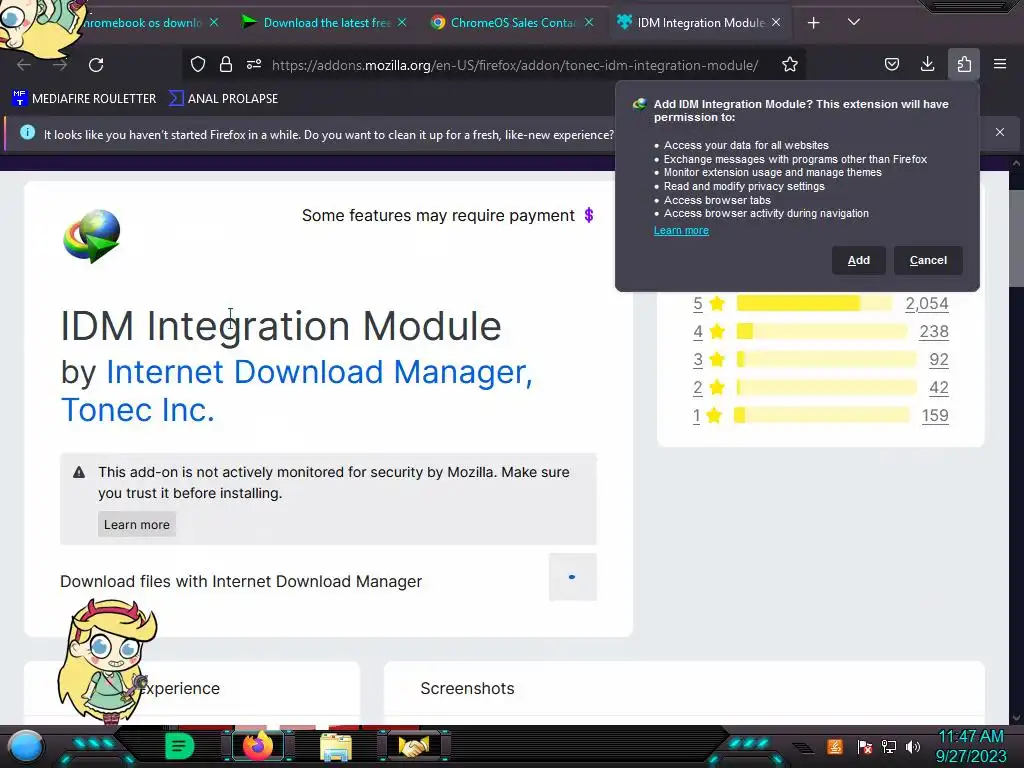Close the Download the latest free tab
Image resolution: width=1024 pixels, height=768 pixels.
pyautogui.click(x=402, y=22)
